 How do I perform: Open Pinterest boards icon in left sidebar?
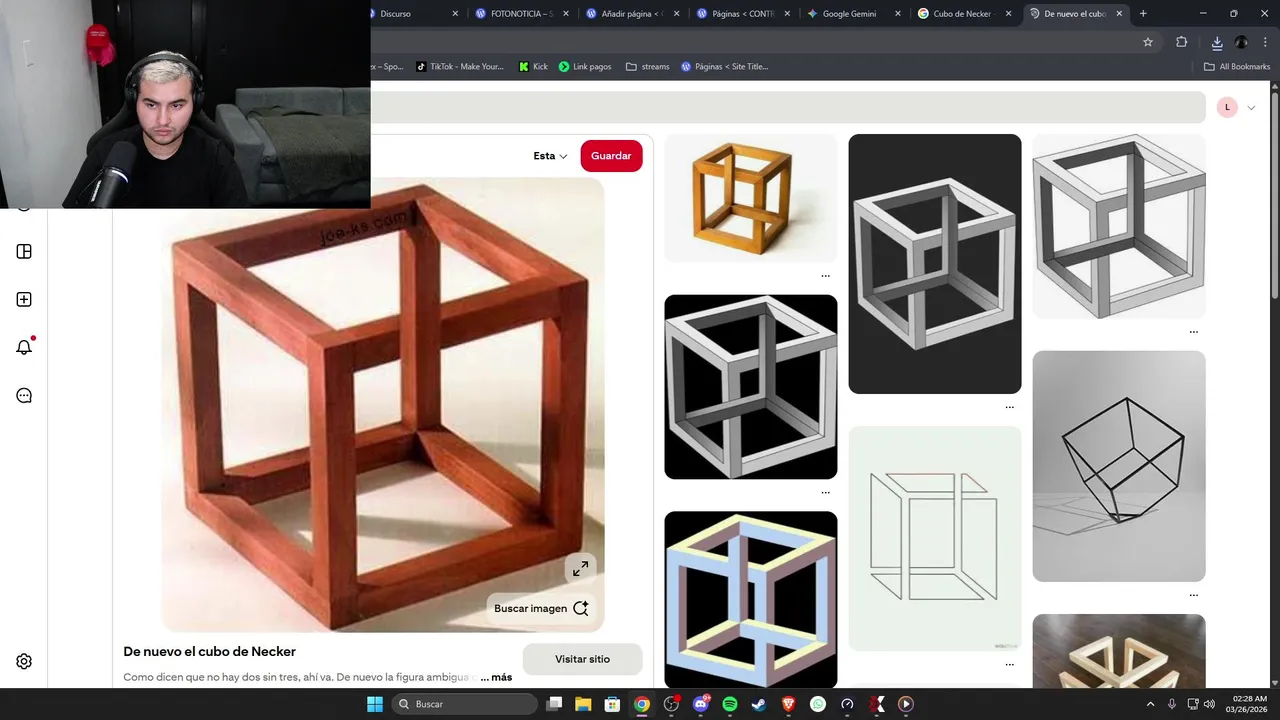(24, 252)
